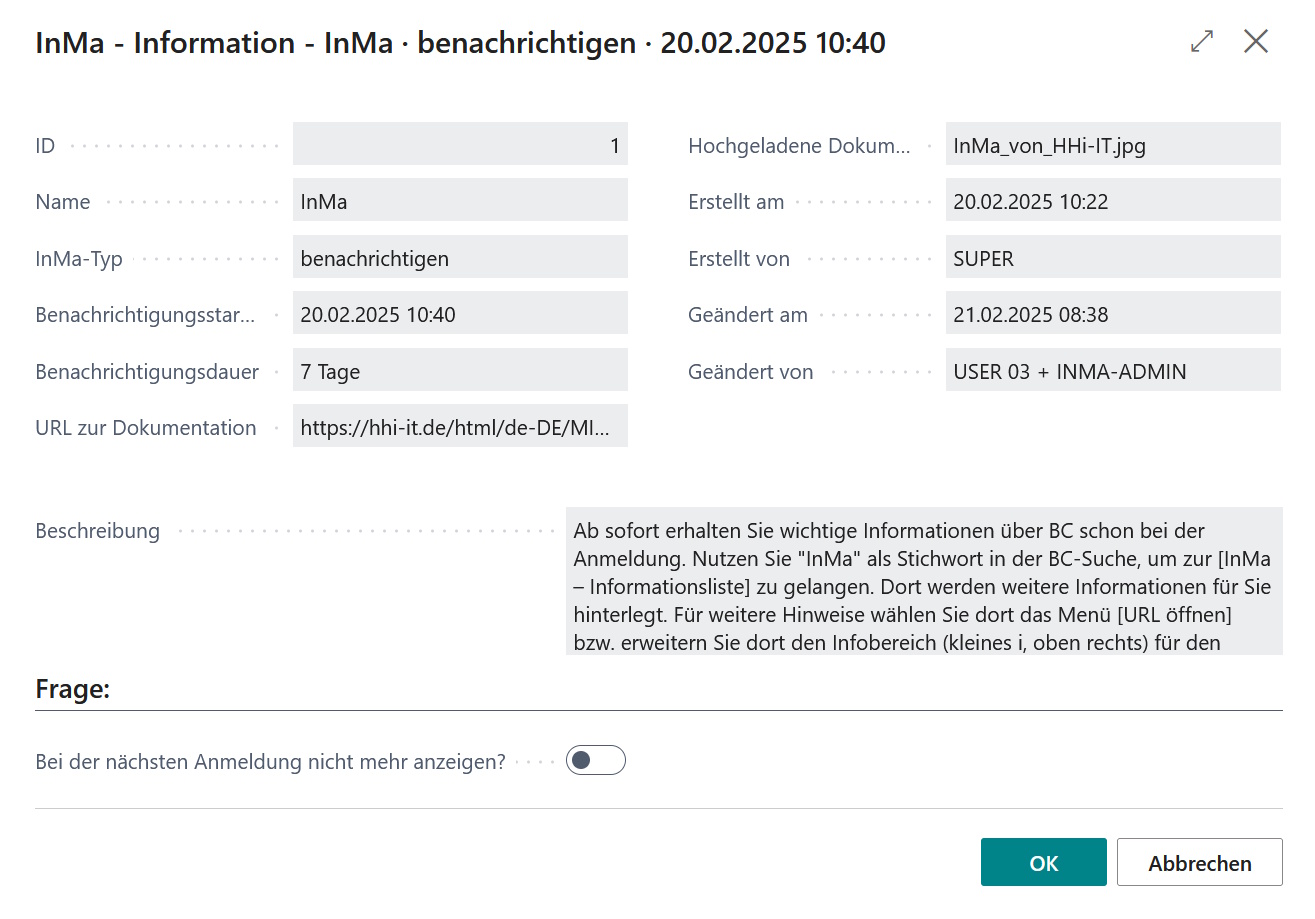
Task: Select the ID field showing 1
Action: [x=460, y=144]
